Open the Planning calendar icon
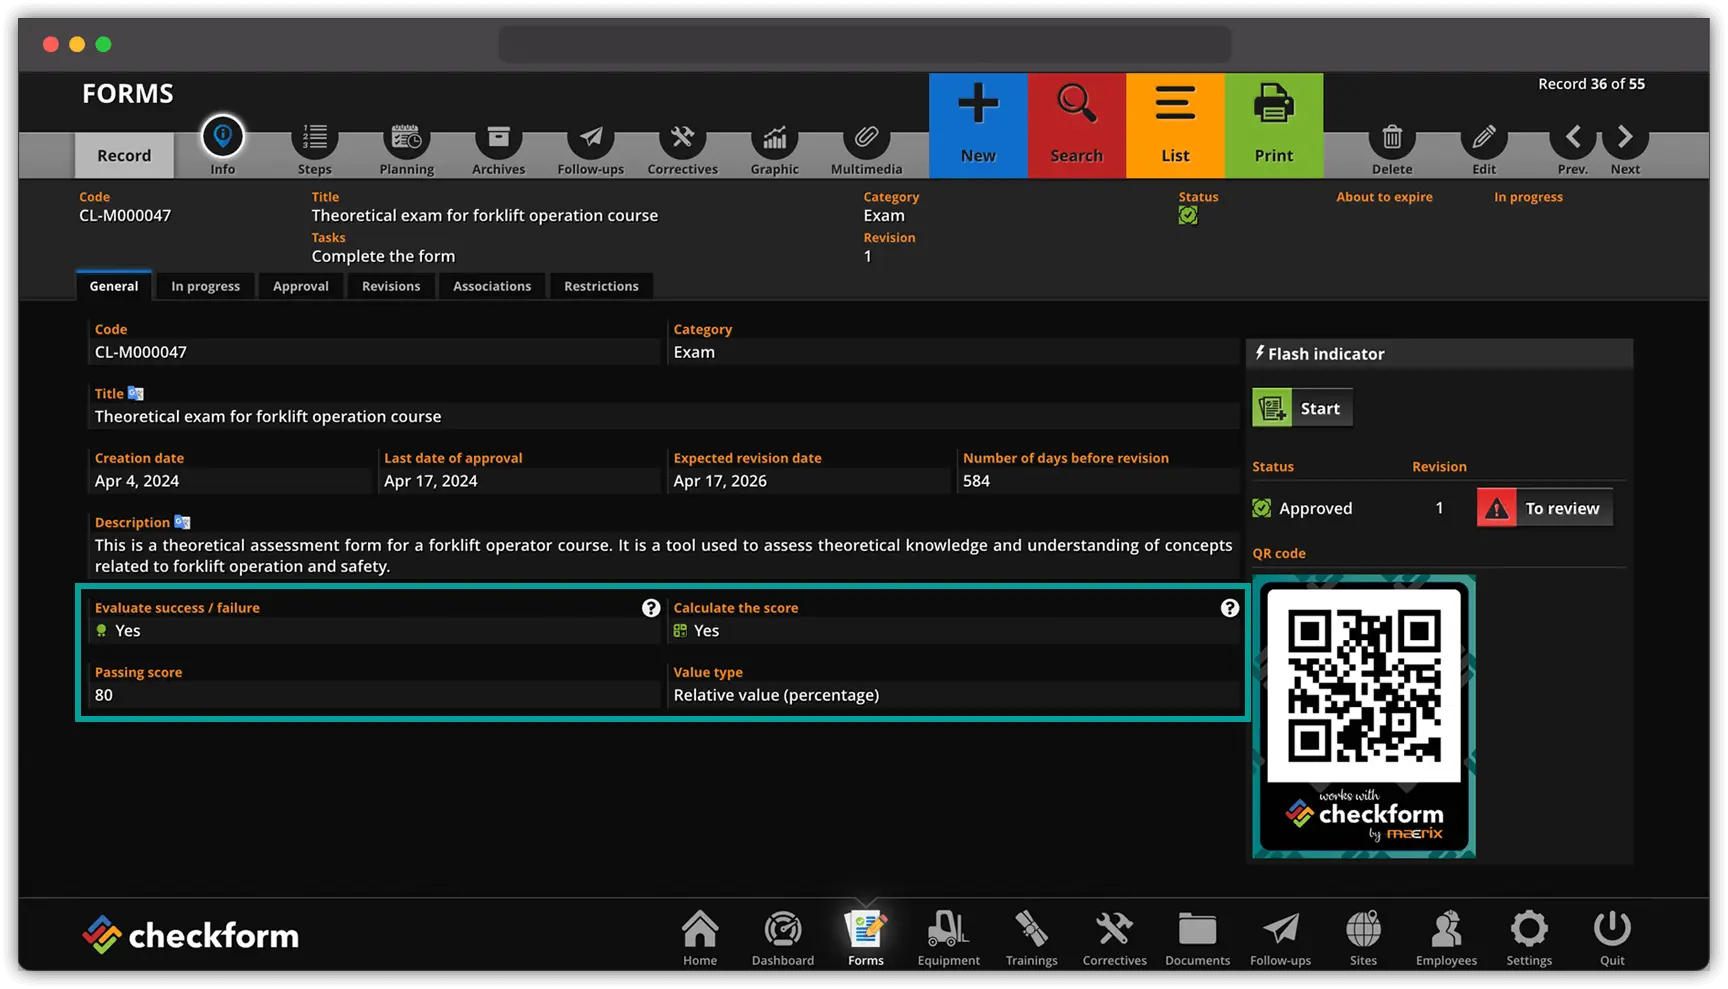The height and width of the screenshot is (989, 1728). pyautogui.click(x=406, y=137)
